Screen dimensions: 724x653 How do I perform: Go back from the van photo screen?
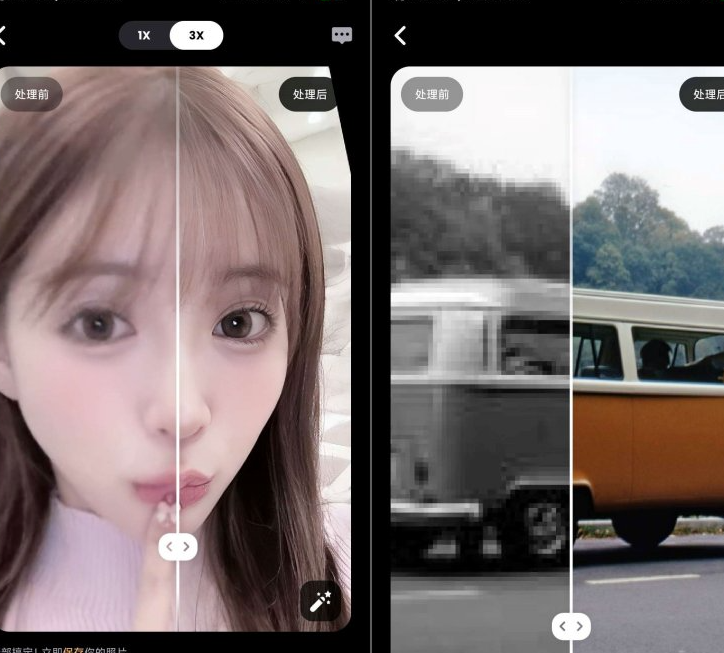[x=400, y=36]
